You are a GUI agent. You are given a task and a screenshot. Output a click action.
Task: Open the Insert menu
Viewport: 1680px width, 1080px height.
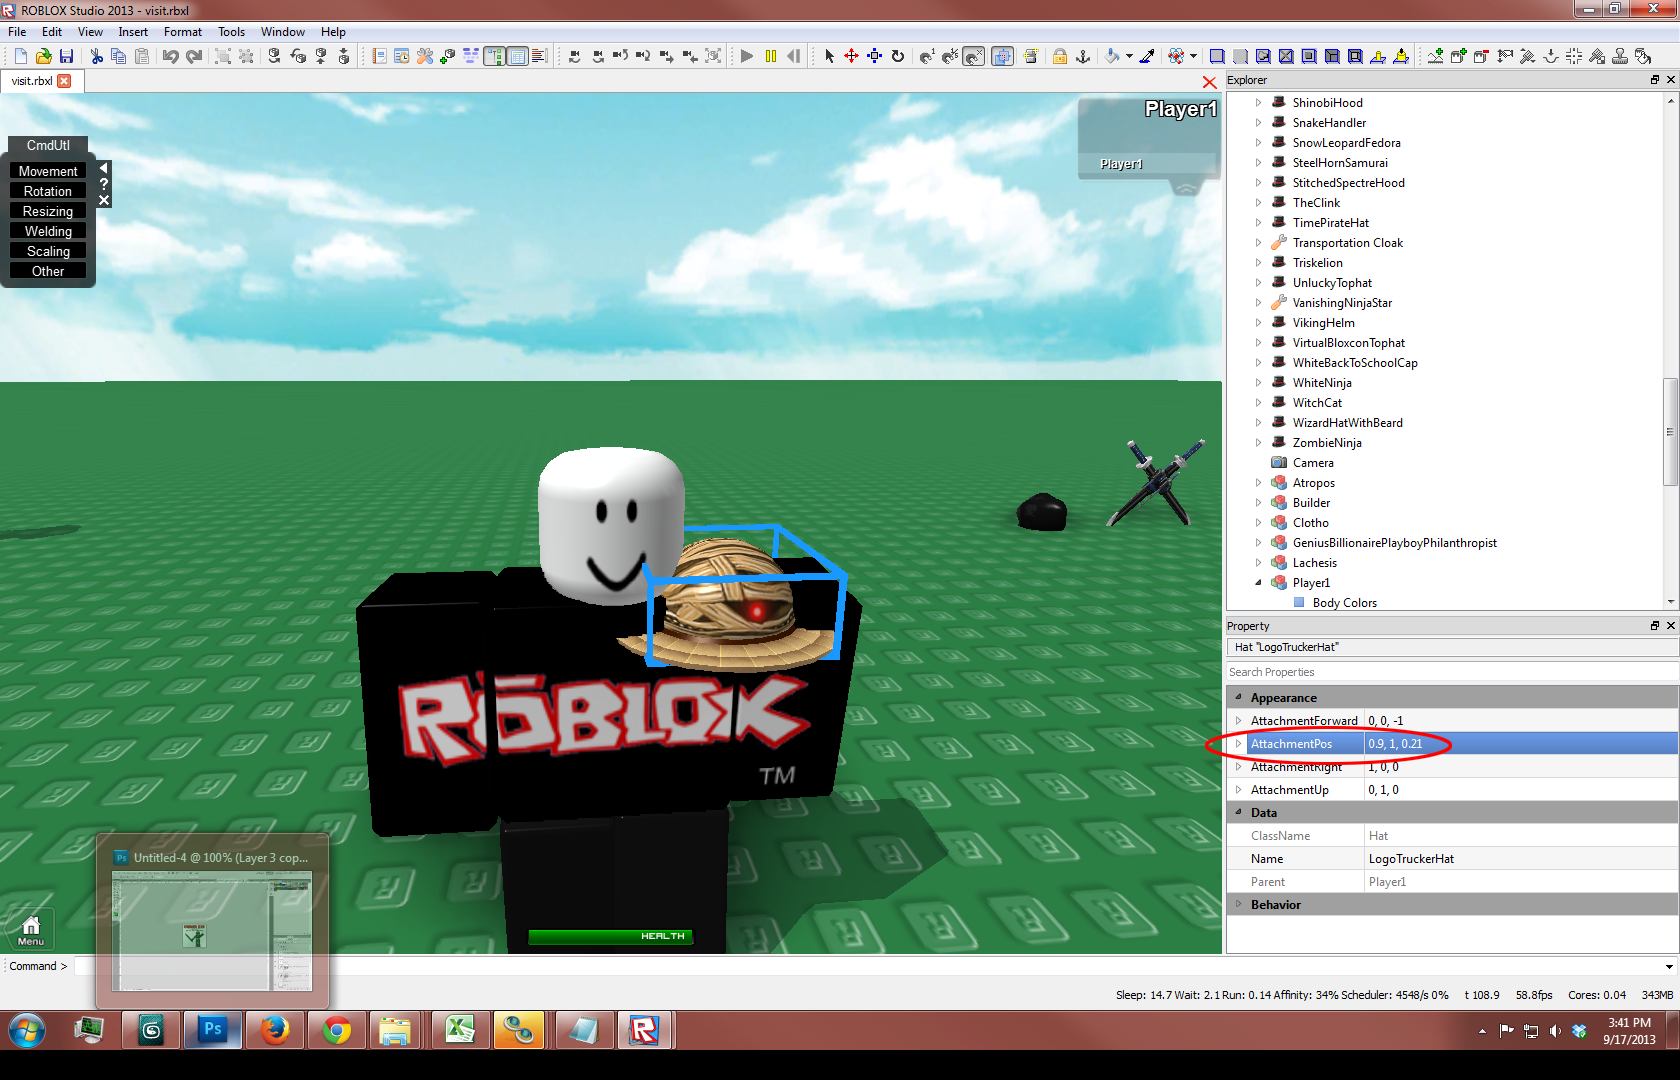click(x=133, y=32)
